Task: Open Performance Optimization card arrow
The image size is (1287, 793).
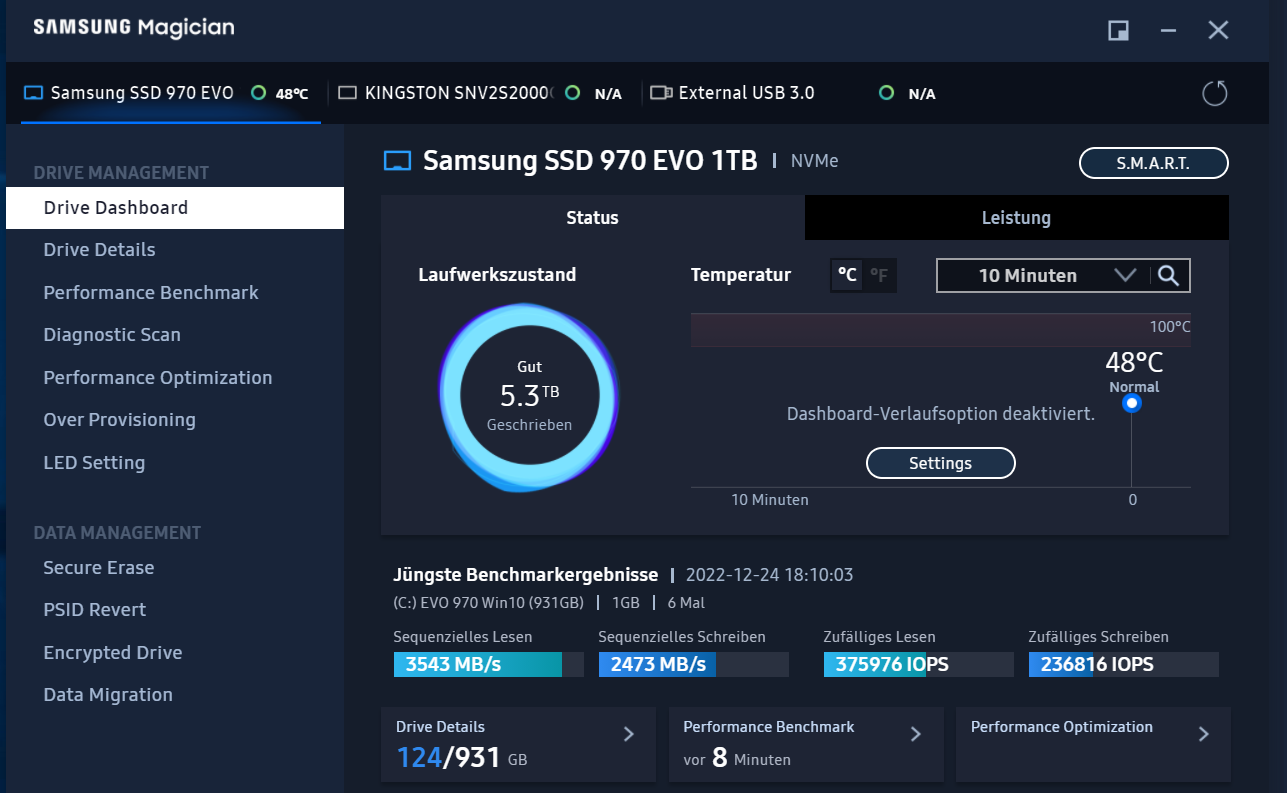Action: pos(1204,734)
